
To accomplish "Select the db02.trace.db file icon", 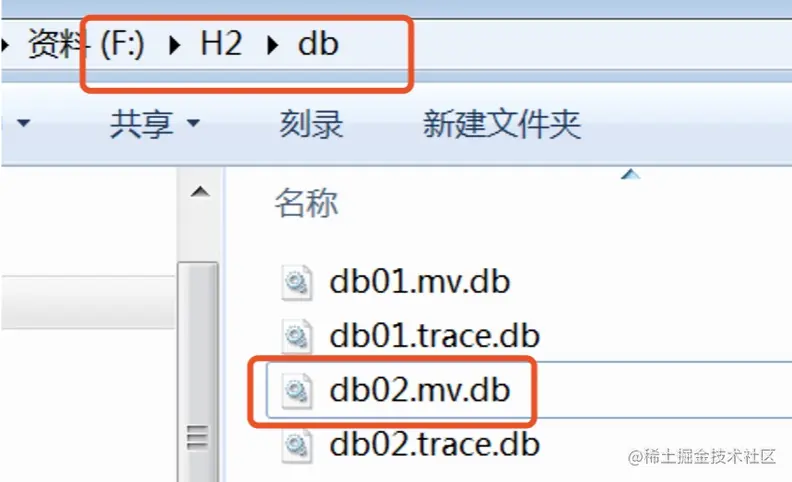I will coord(296,446).
